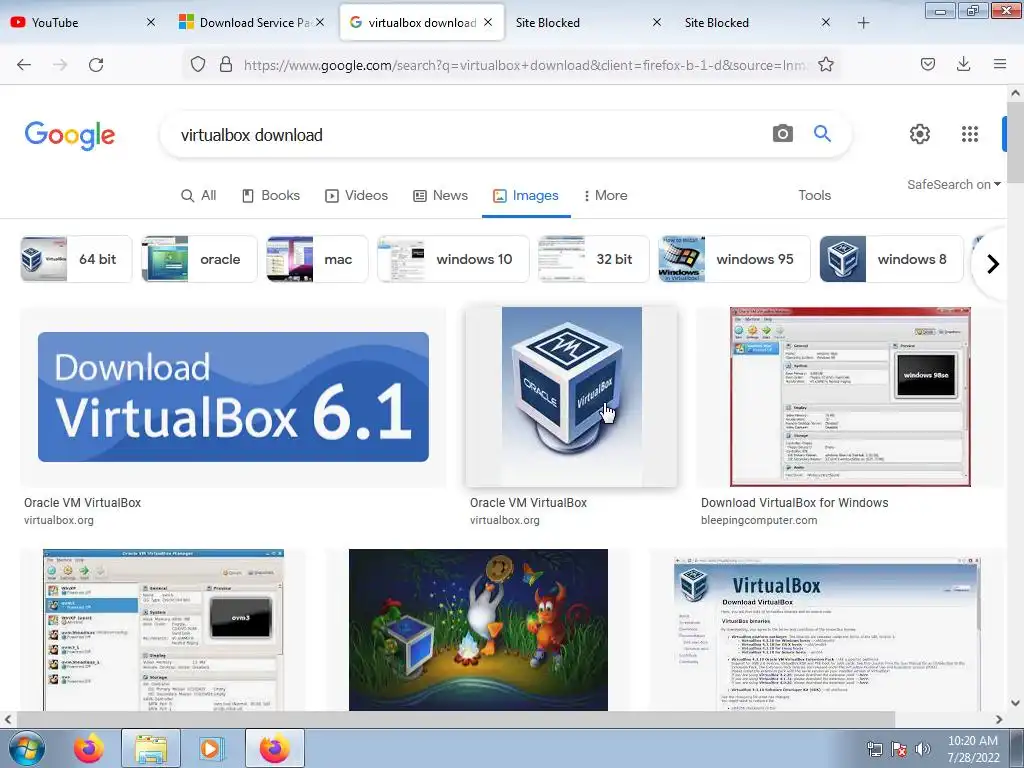Image resolution: width=1024 pixels, height=768 pixels.
Task: Switch to the second Site Blocked tab
Action: point(758,22)
